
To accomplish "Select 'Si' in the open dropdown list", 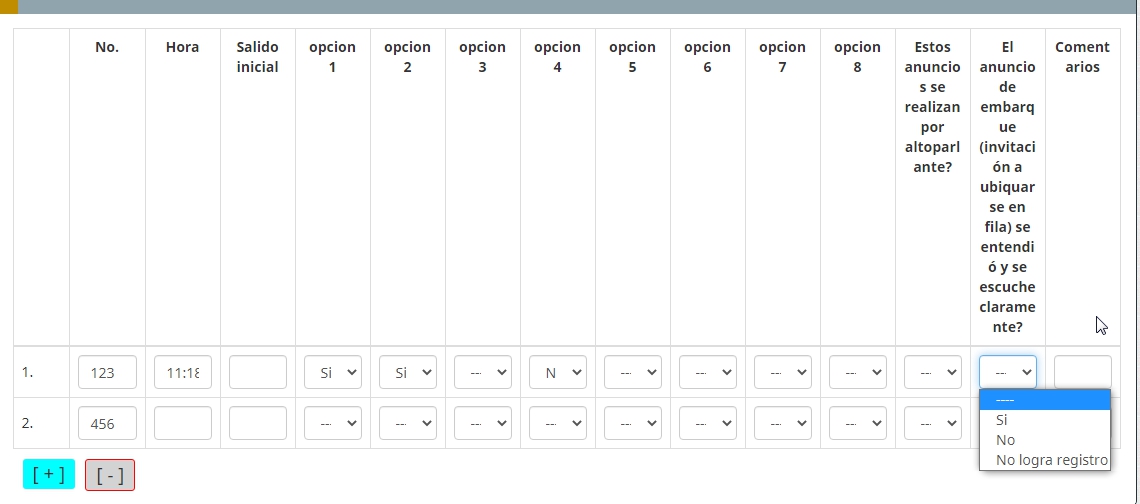I will [1002, 420].
